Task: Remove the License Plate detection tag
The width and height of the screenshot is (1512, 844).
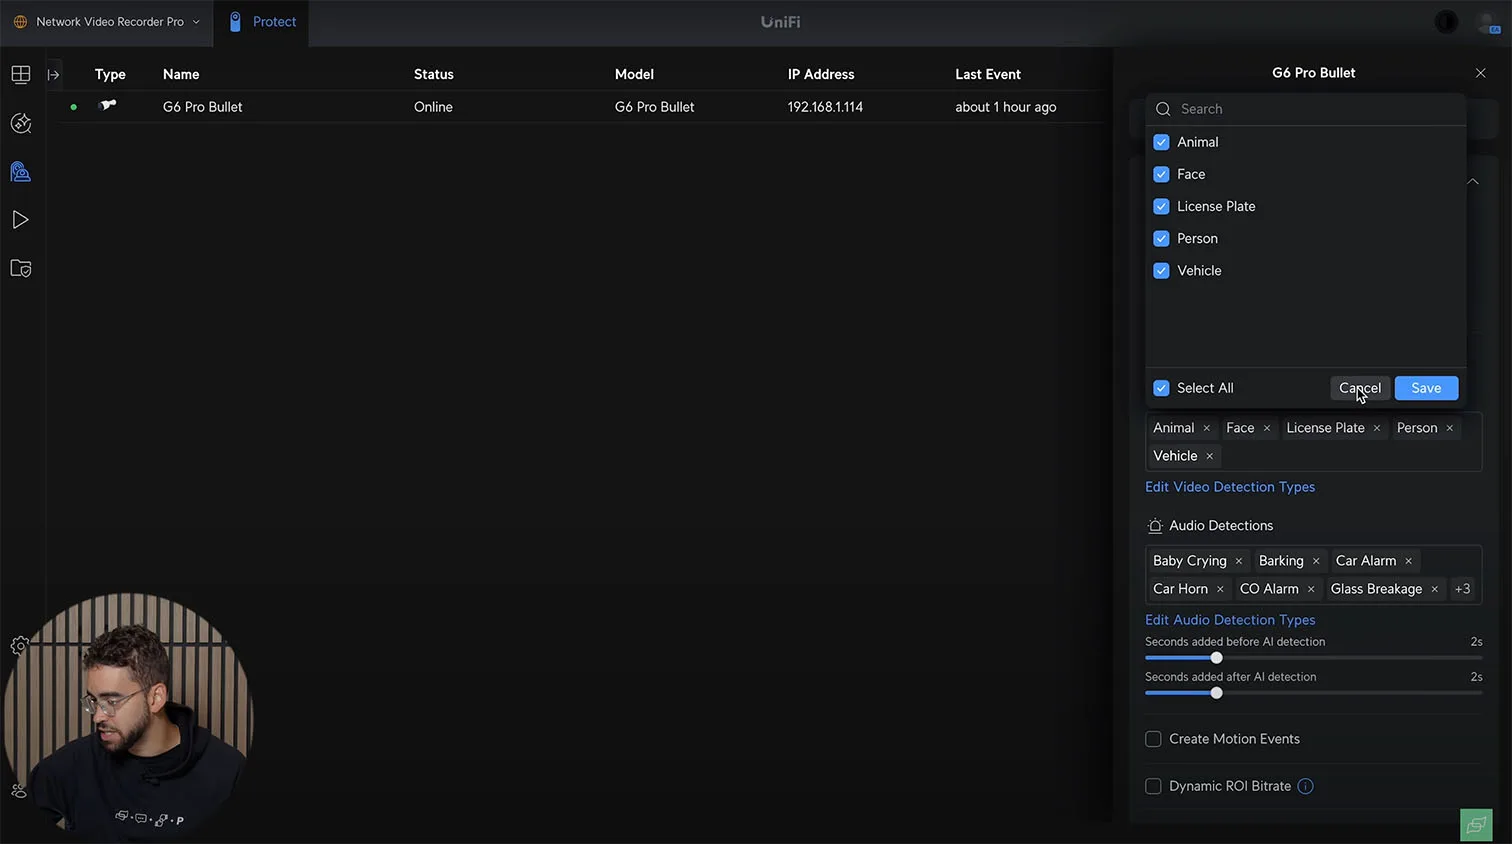Action: coord(1377,428)
